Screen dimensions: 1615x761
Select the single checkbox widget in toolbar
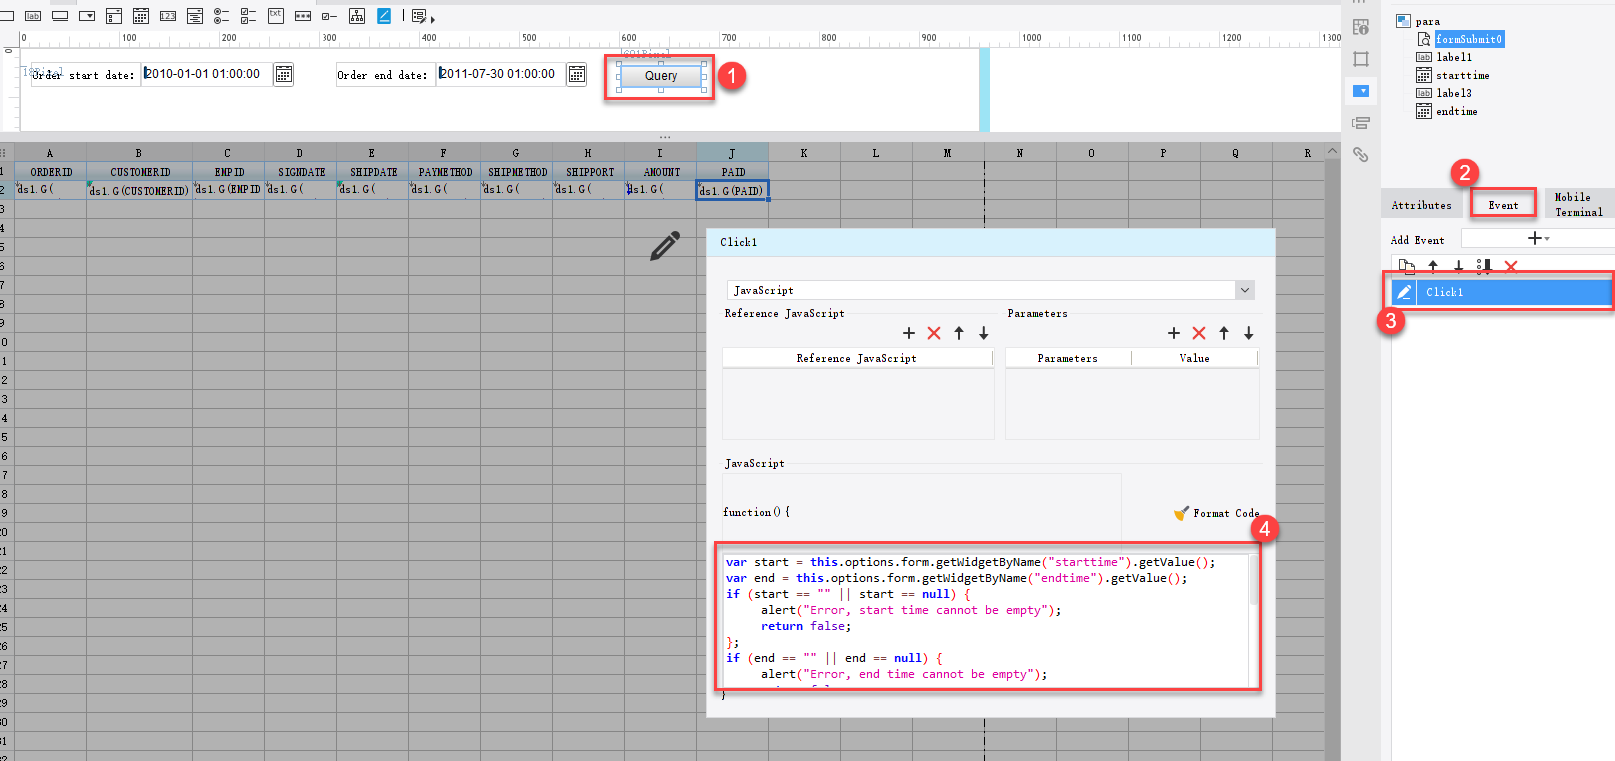(329, 16)
